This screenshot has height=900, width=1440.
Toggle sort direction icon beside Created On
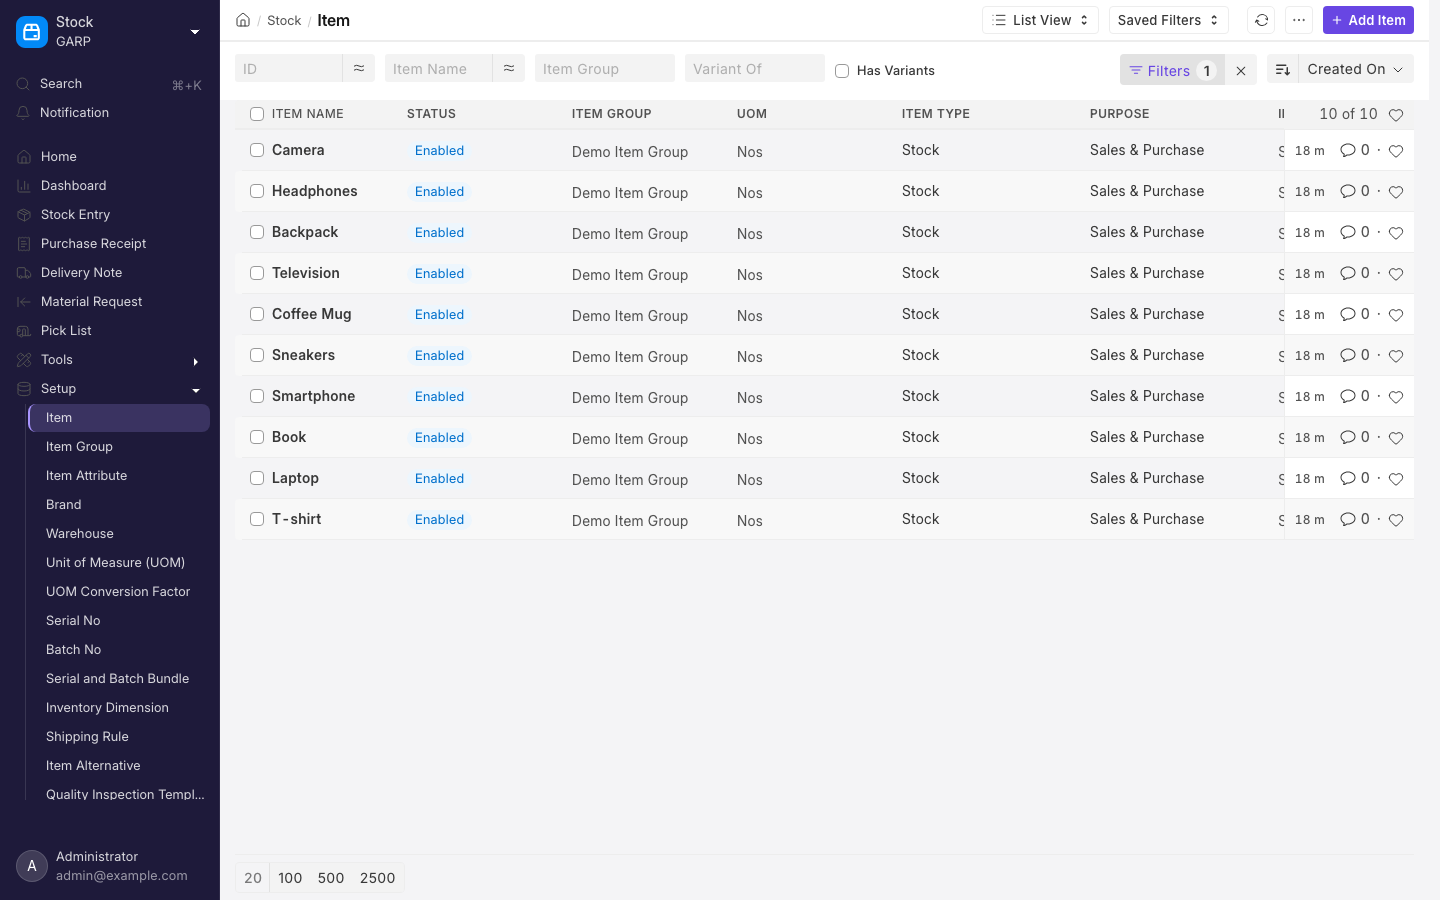(1283, 70)
